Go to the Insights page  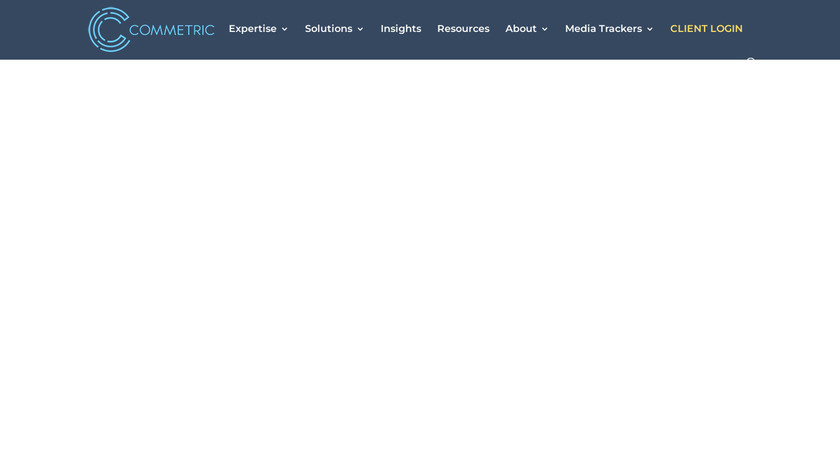tap(401, 29)
